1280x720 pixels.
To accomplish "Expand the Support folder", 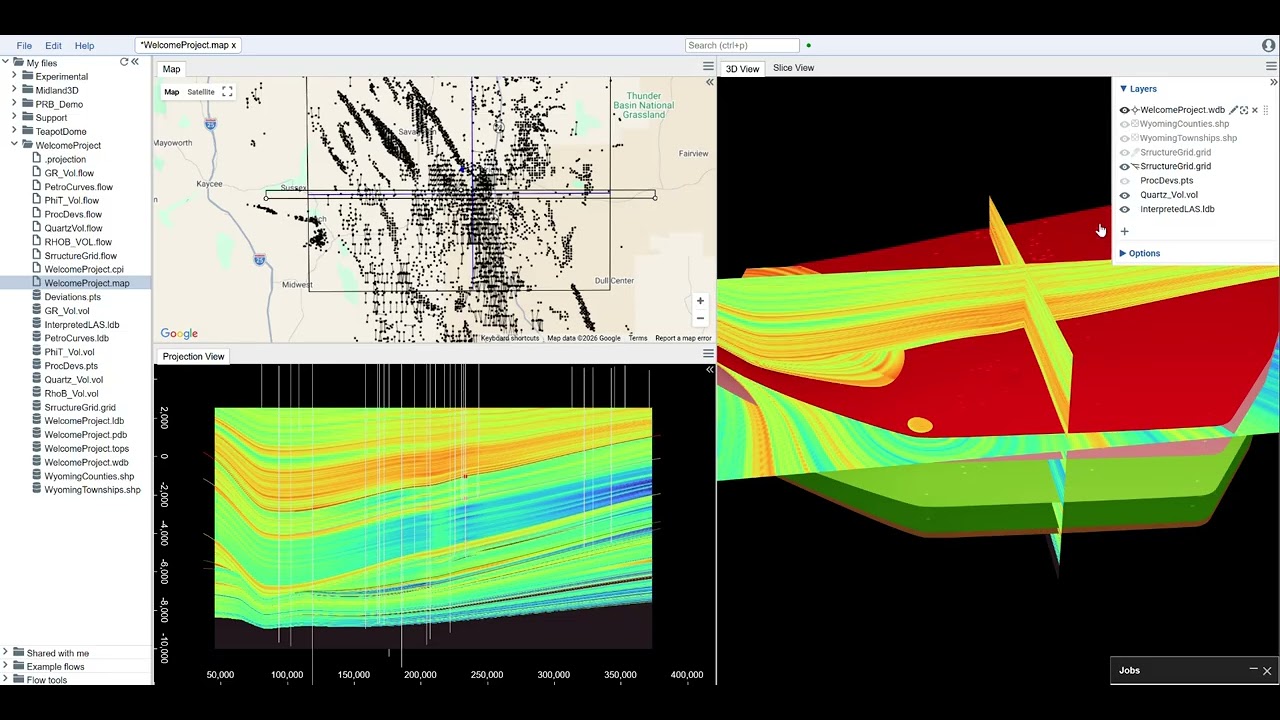I will tap(14, 118).
